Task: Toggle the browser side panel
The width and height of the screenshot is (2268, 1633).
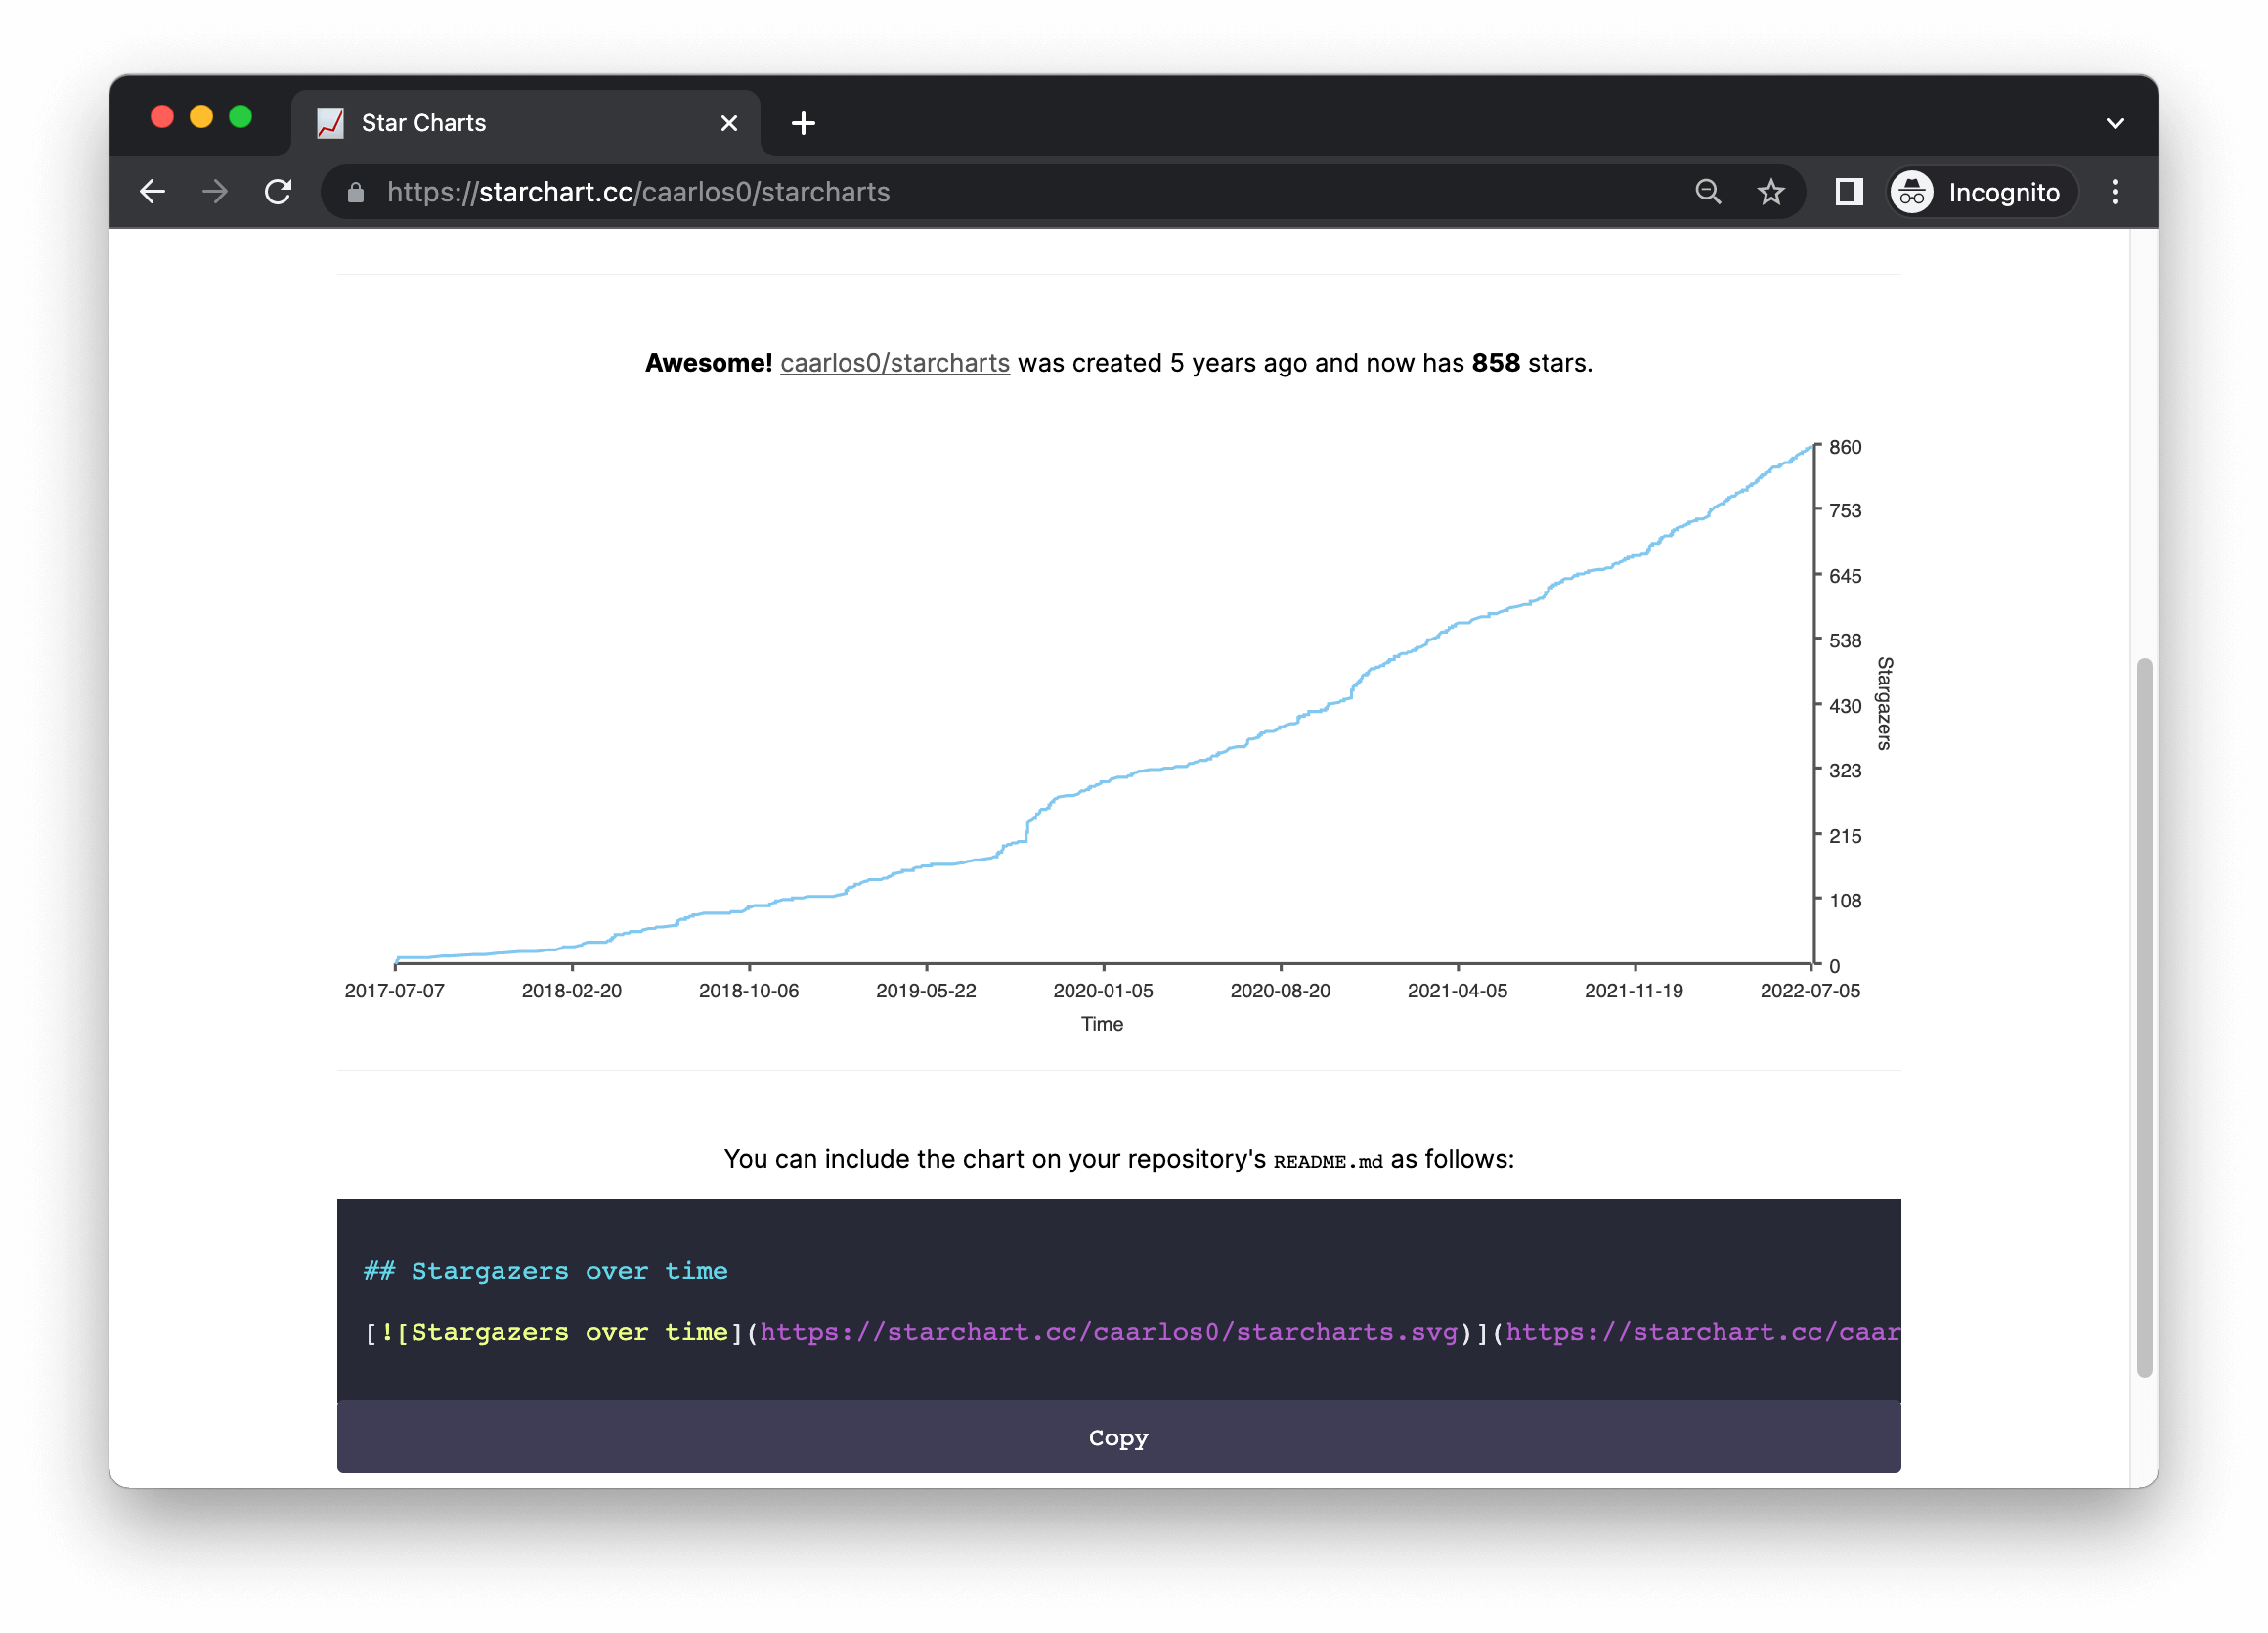Action: (1849, 192)
